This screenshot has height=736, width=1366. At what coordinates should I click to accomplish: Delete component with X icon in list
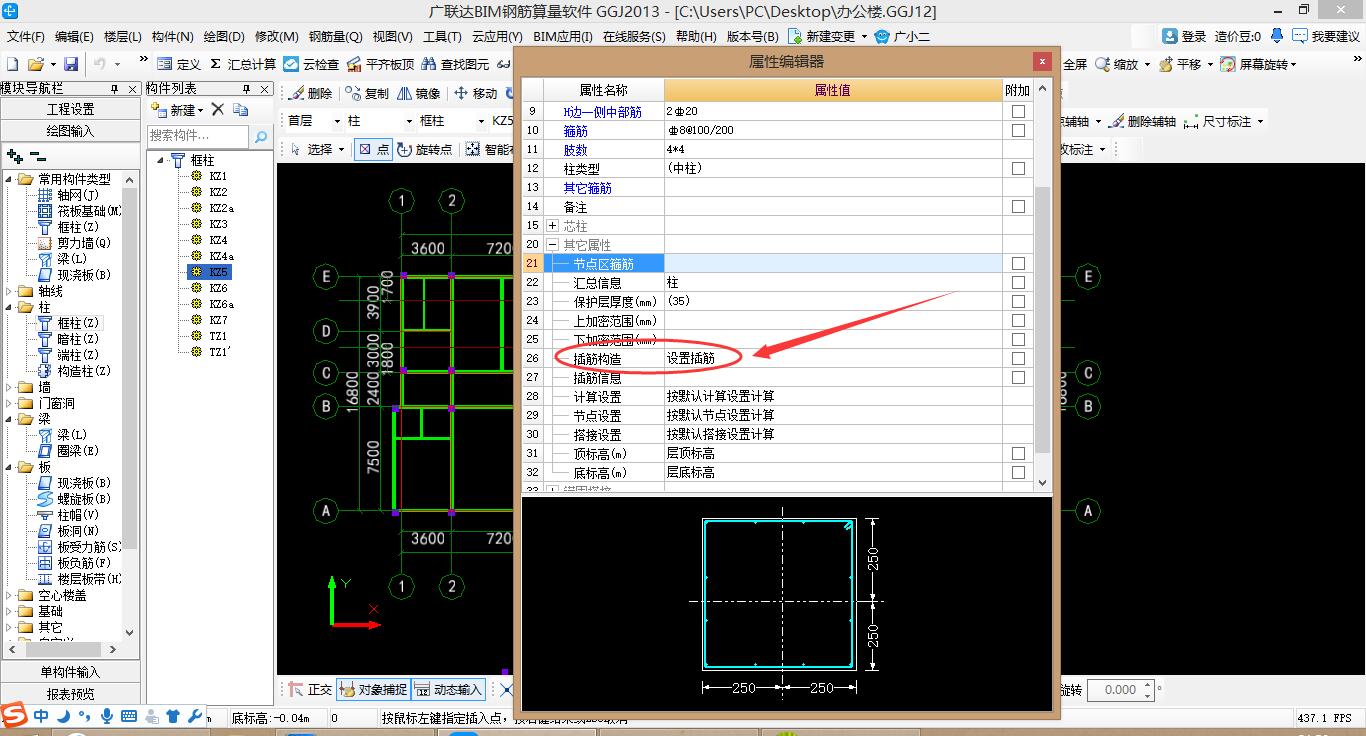tap(219, 109)
